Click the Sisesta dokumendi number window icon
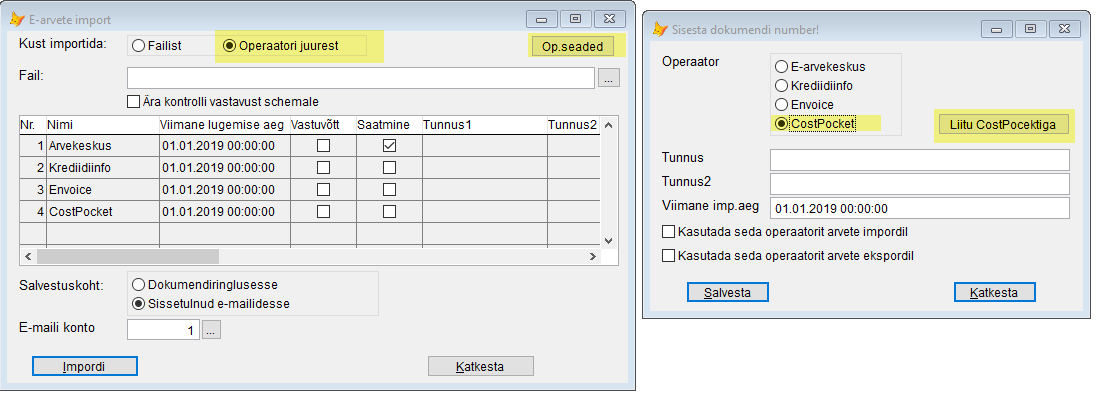 [660, 29]
